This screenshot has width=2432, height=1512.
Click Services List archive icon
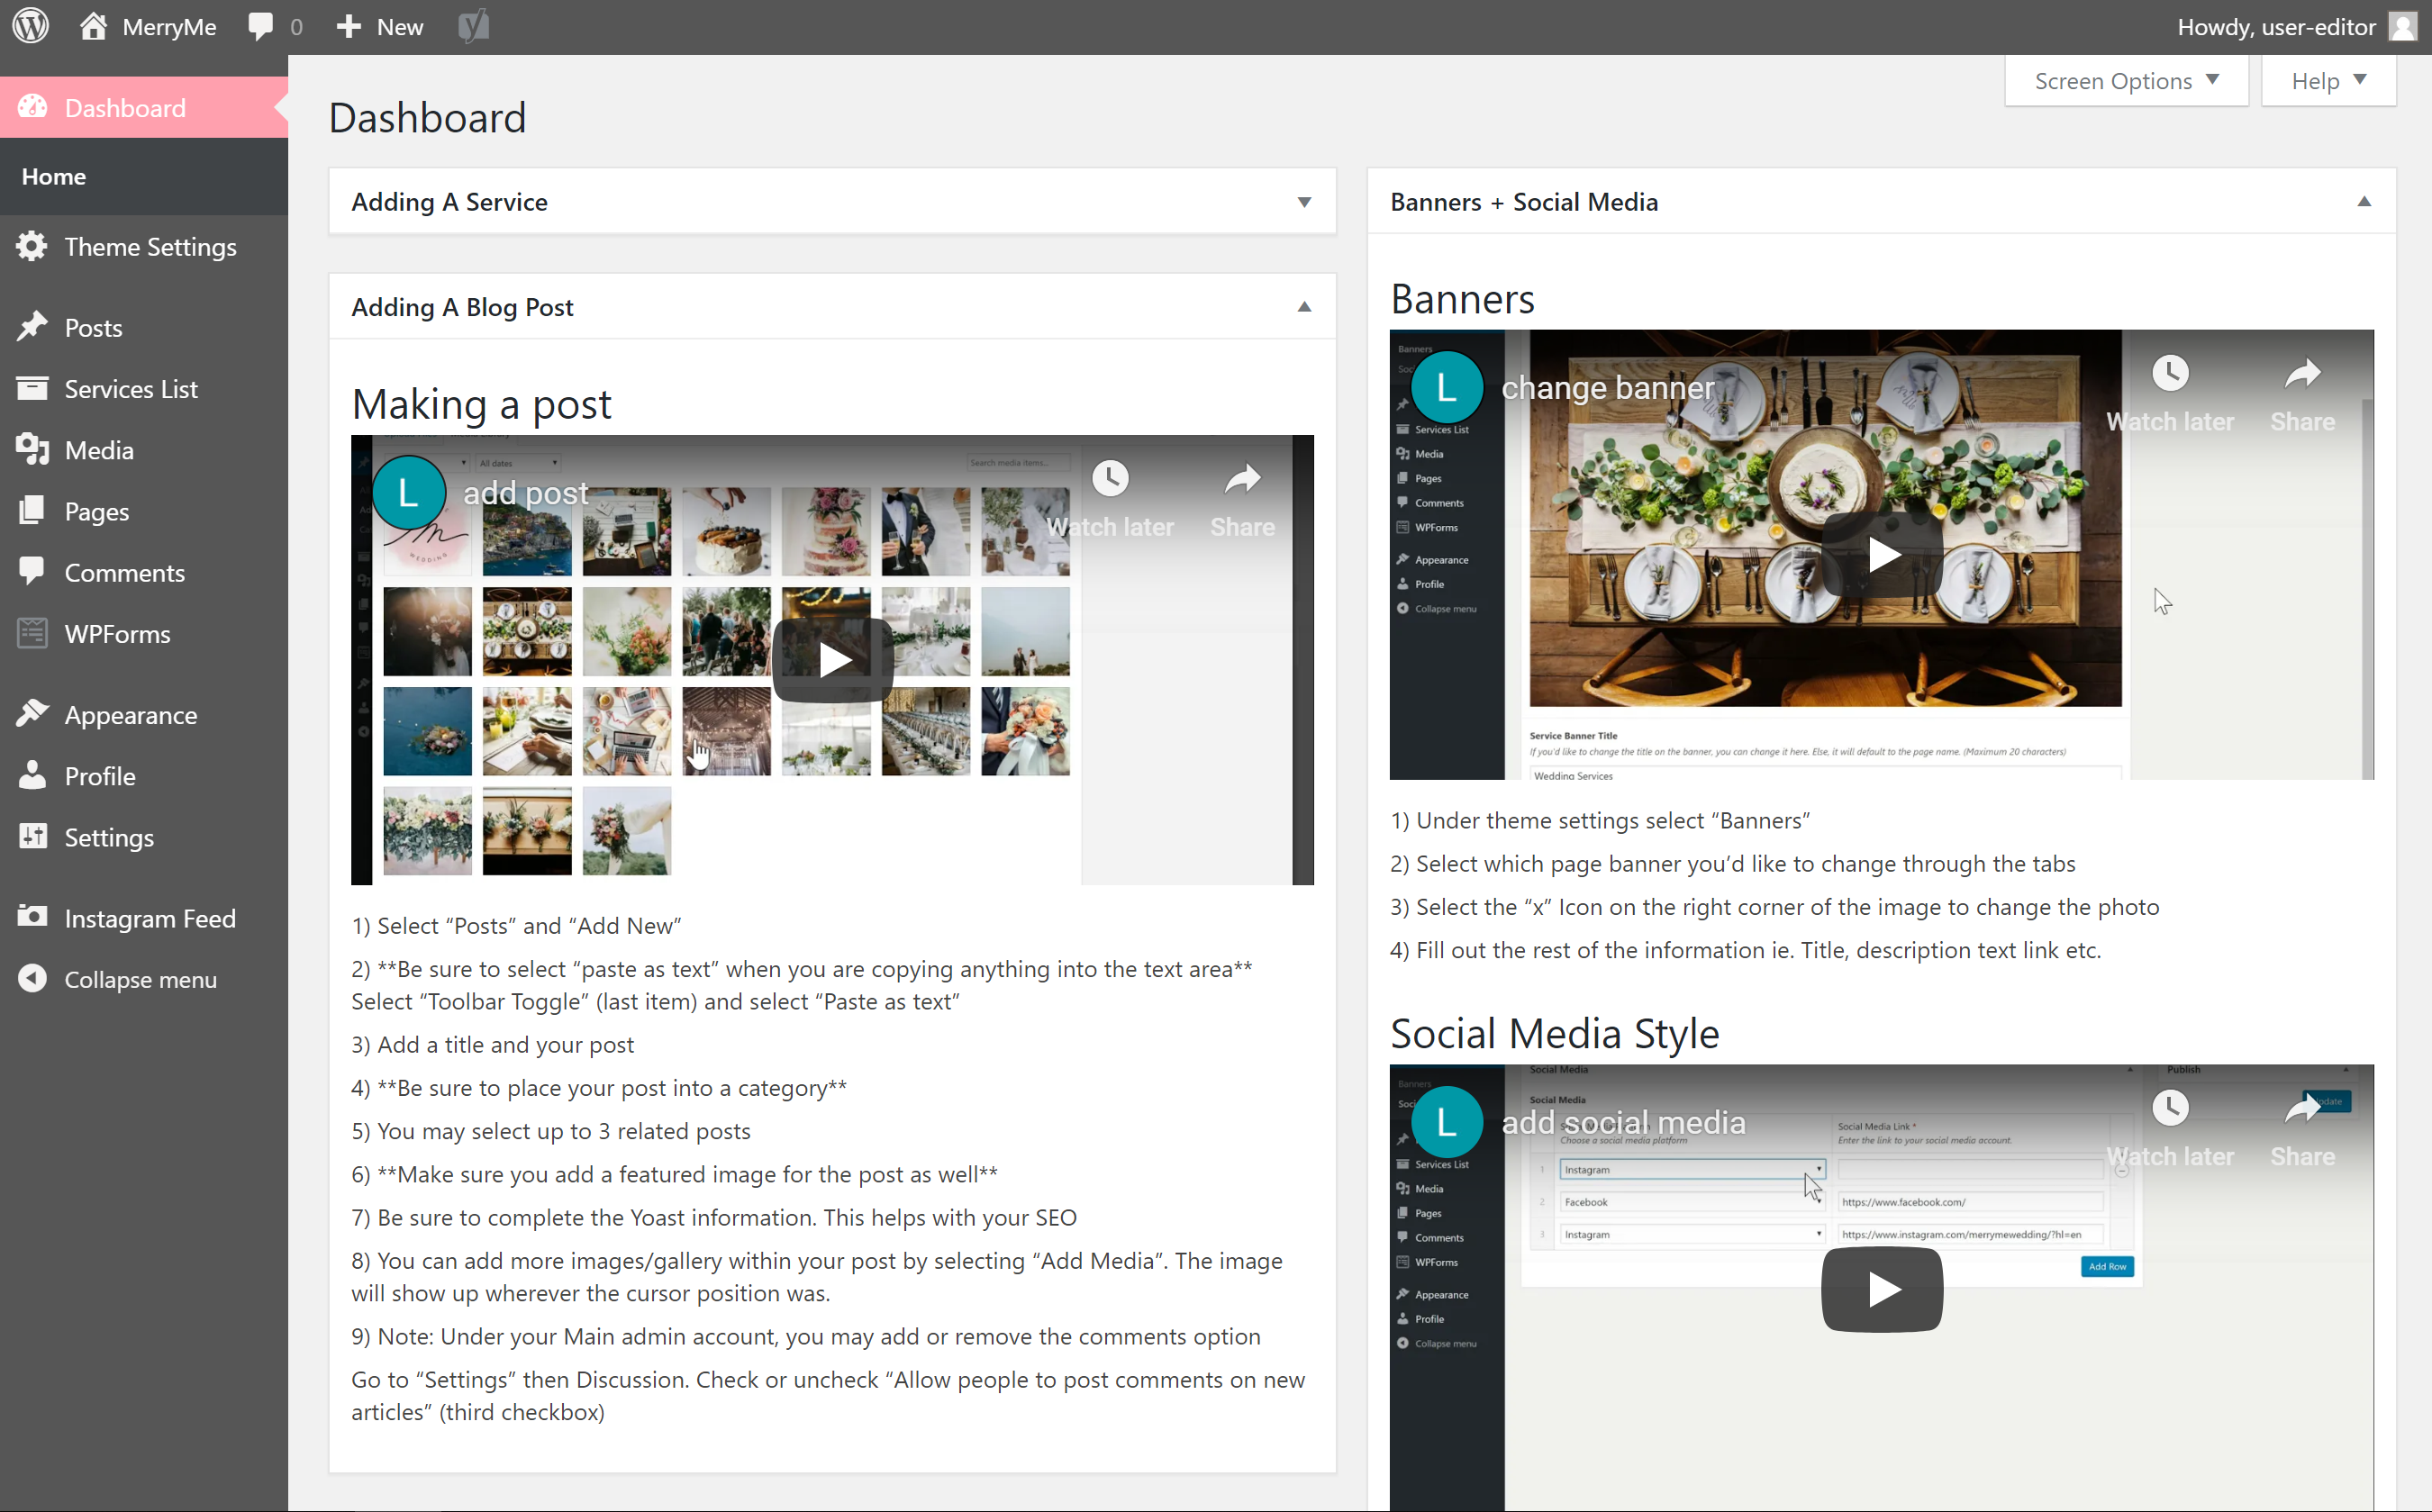(x=32, y=388)
